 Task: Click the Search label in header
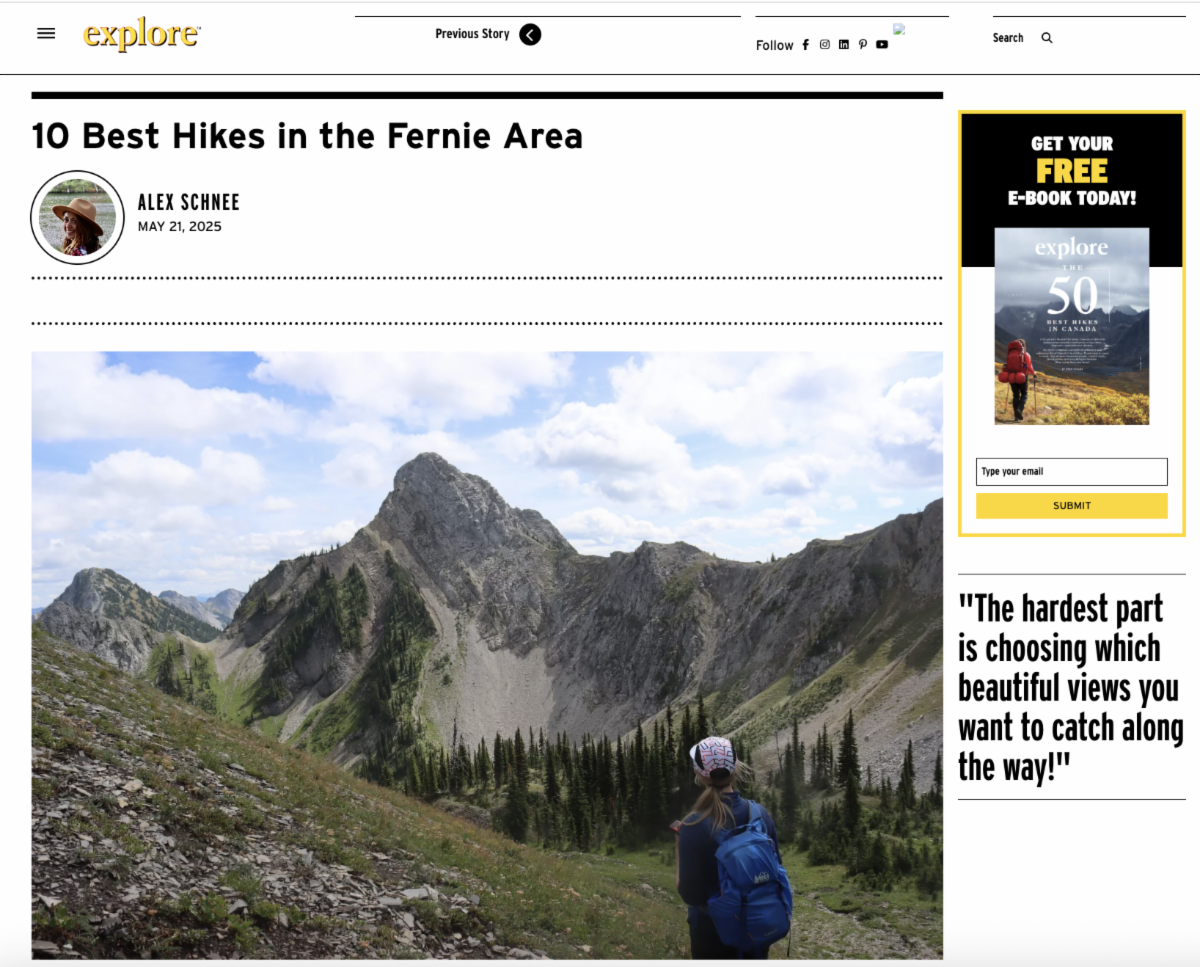[1008, 38]
